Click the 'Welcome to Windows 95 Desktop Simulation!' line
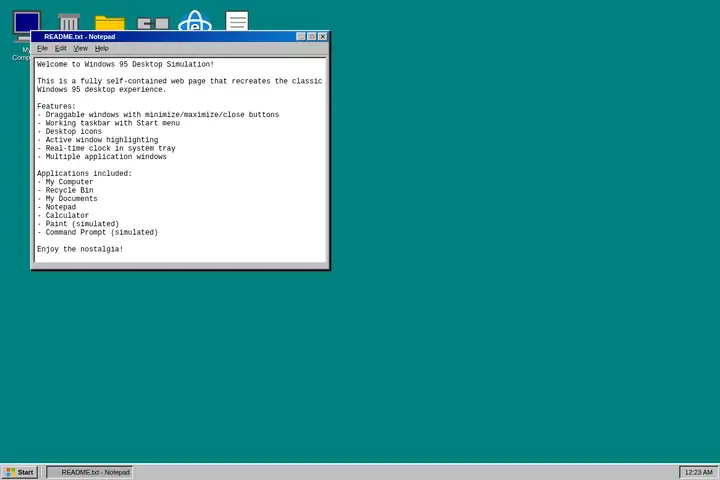Image resolution: width=720 pixels, height=480 pixels. coord(125,64)
